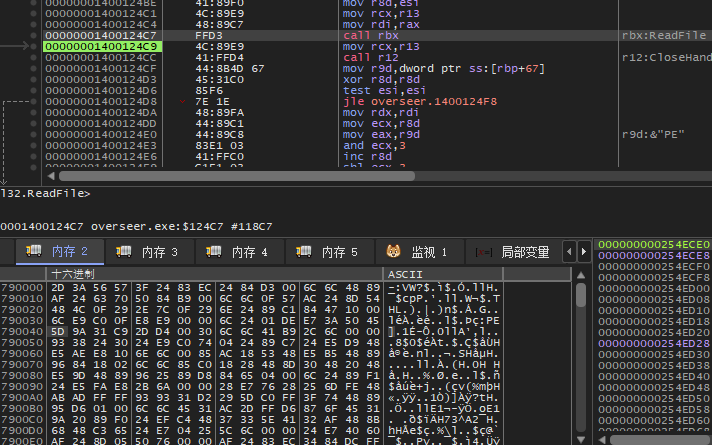712x445 pixels.
Task: Select dump row address 790000
Action: 22,287
